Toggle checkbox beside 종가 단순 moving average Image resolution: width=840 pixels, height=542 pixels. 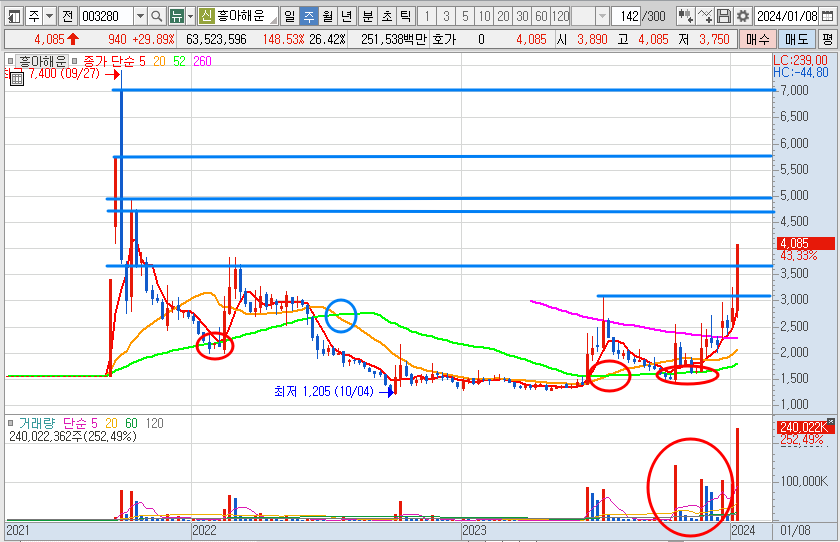point(74,61)
